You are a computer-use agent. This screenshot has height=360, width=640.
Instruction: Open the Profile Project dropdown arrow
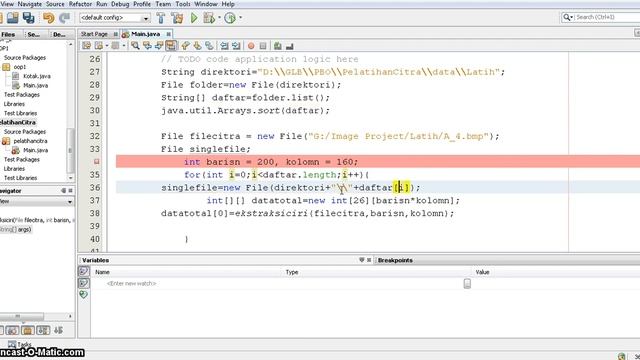point(240,18)
